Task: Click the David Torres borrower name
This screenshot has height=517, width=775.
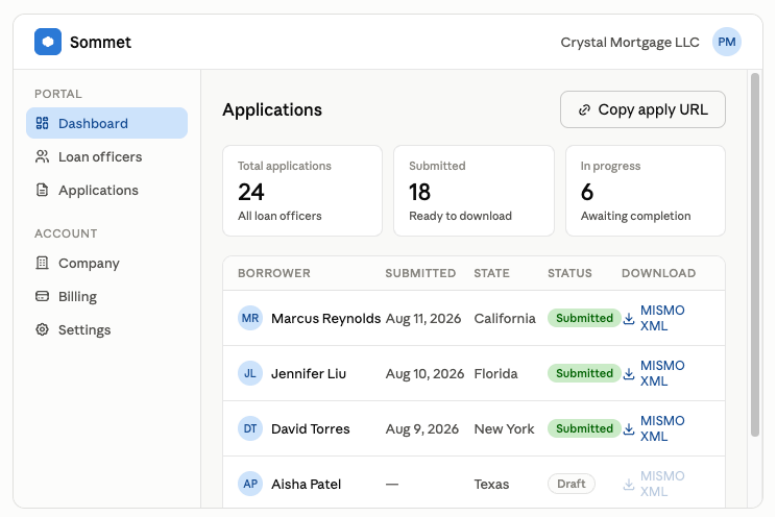Action: coord(310,429)
